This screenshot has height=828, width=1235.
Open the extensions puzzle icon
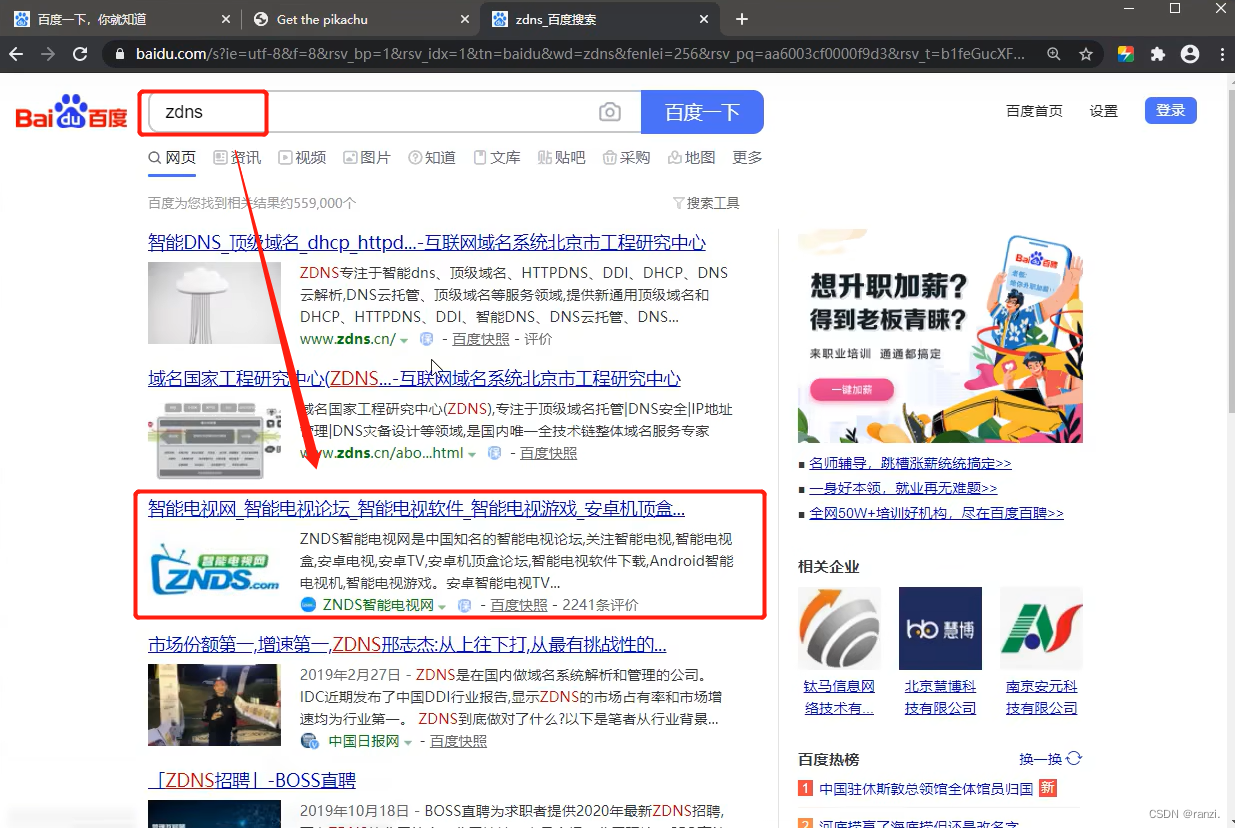tap(1158, 54)
